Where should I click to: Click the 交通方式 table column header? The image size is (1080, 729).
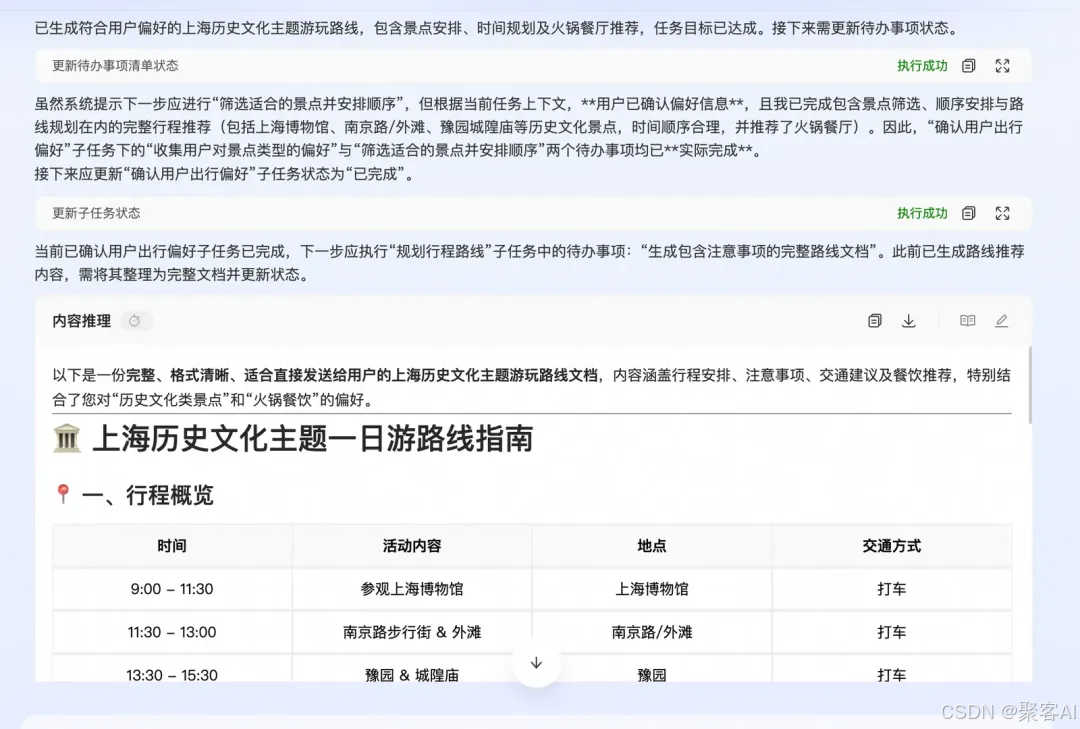click(891, 546)
